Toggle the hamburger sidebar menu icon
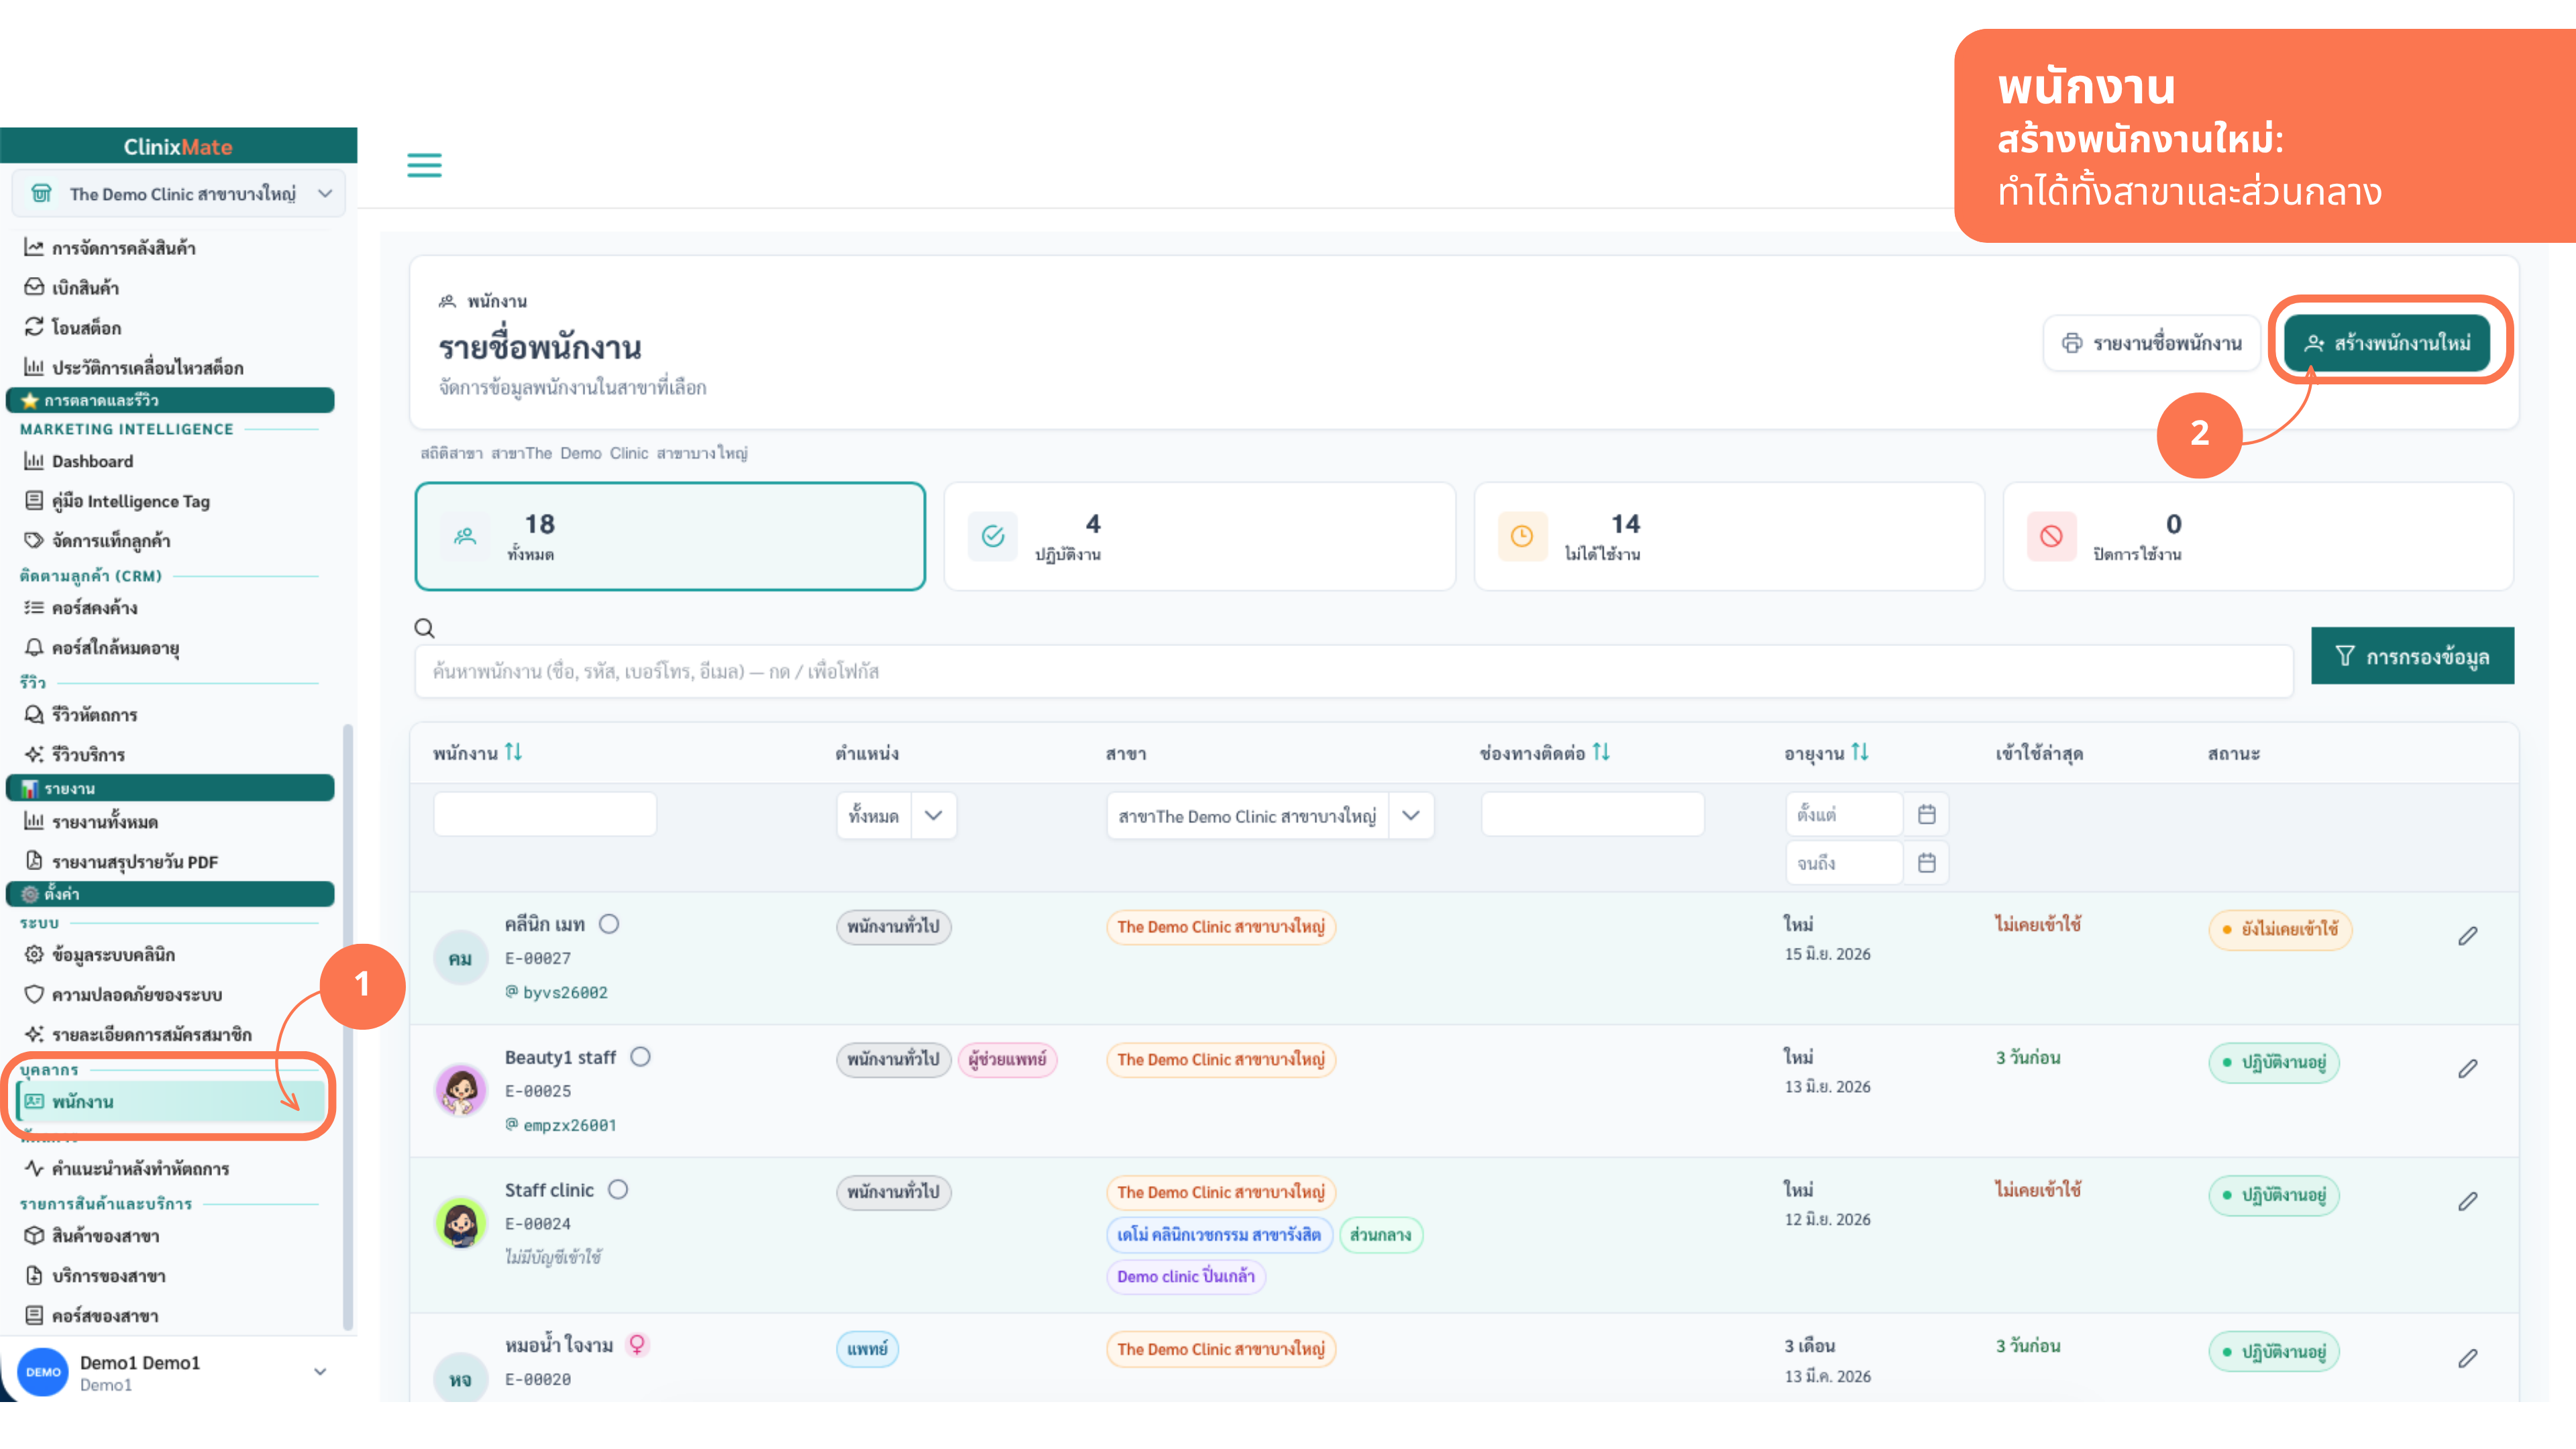2576x1449 pixels. tap(424, 165)
